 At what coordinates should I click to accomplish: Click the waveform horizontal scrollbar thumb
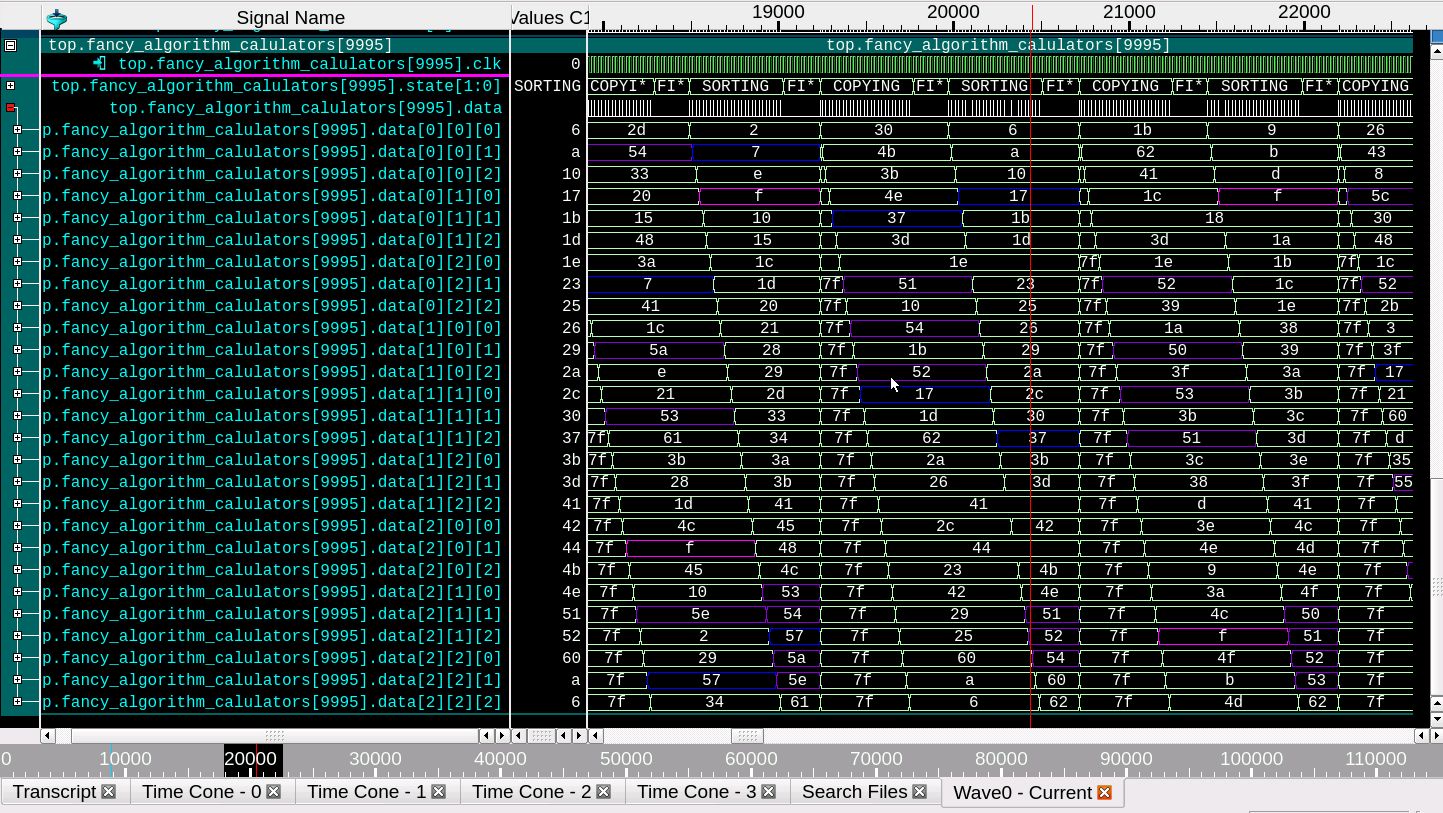pos(746,736)
